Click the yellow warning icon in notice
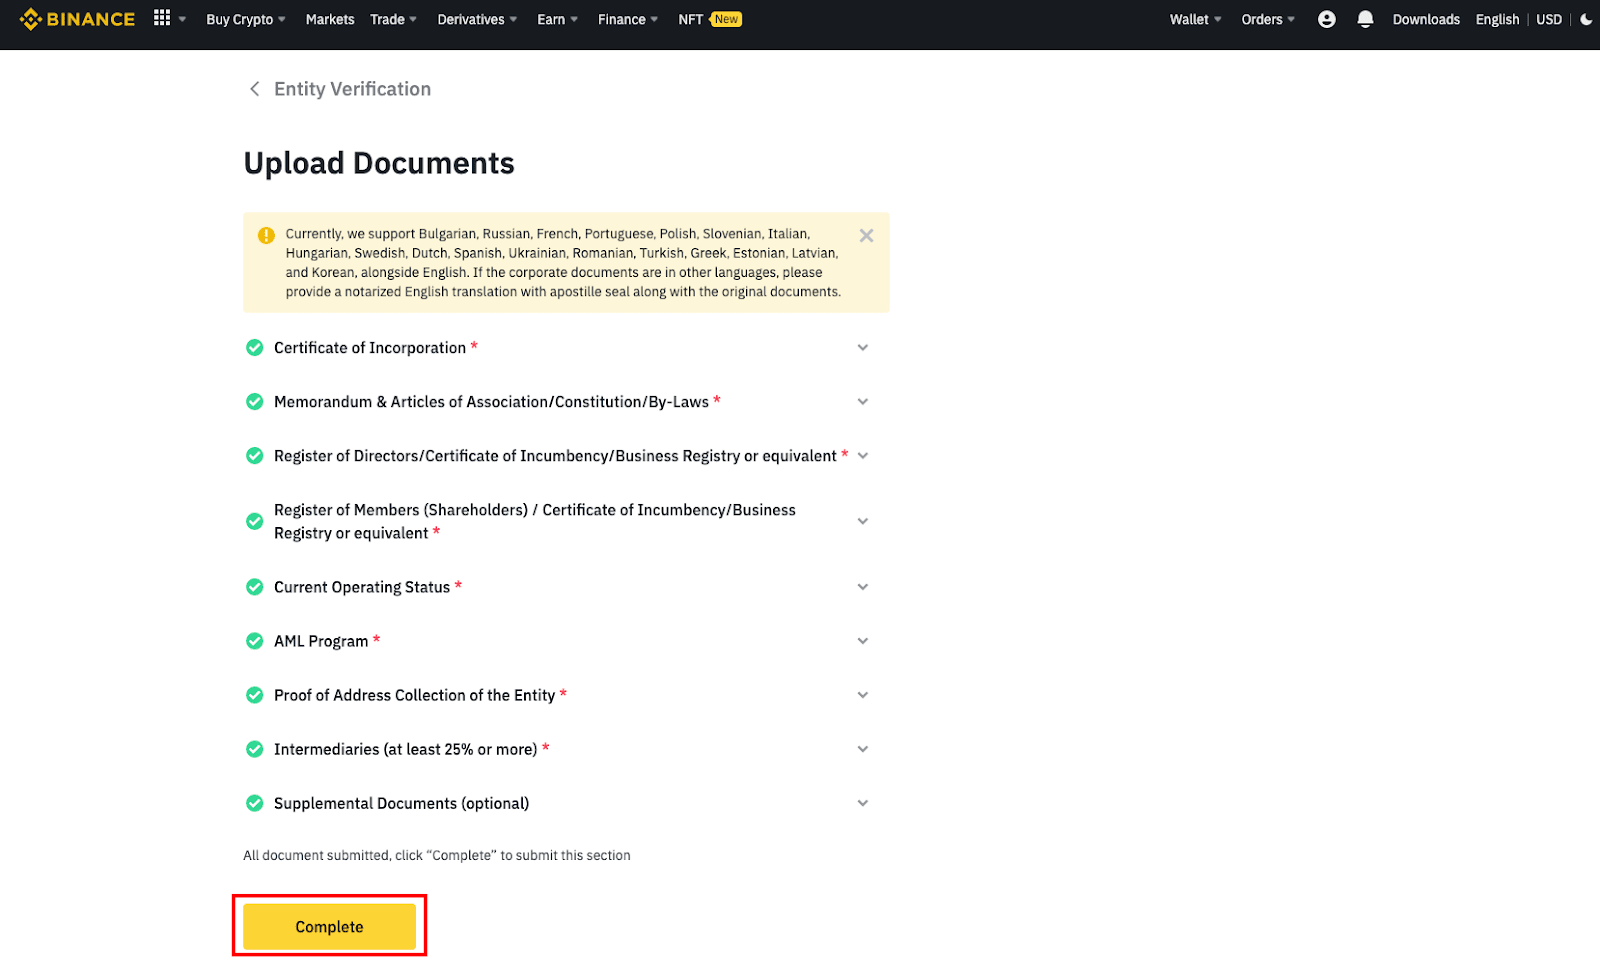1600x973 pixels. click(266, 236)
